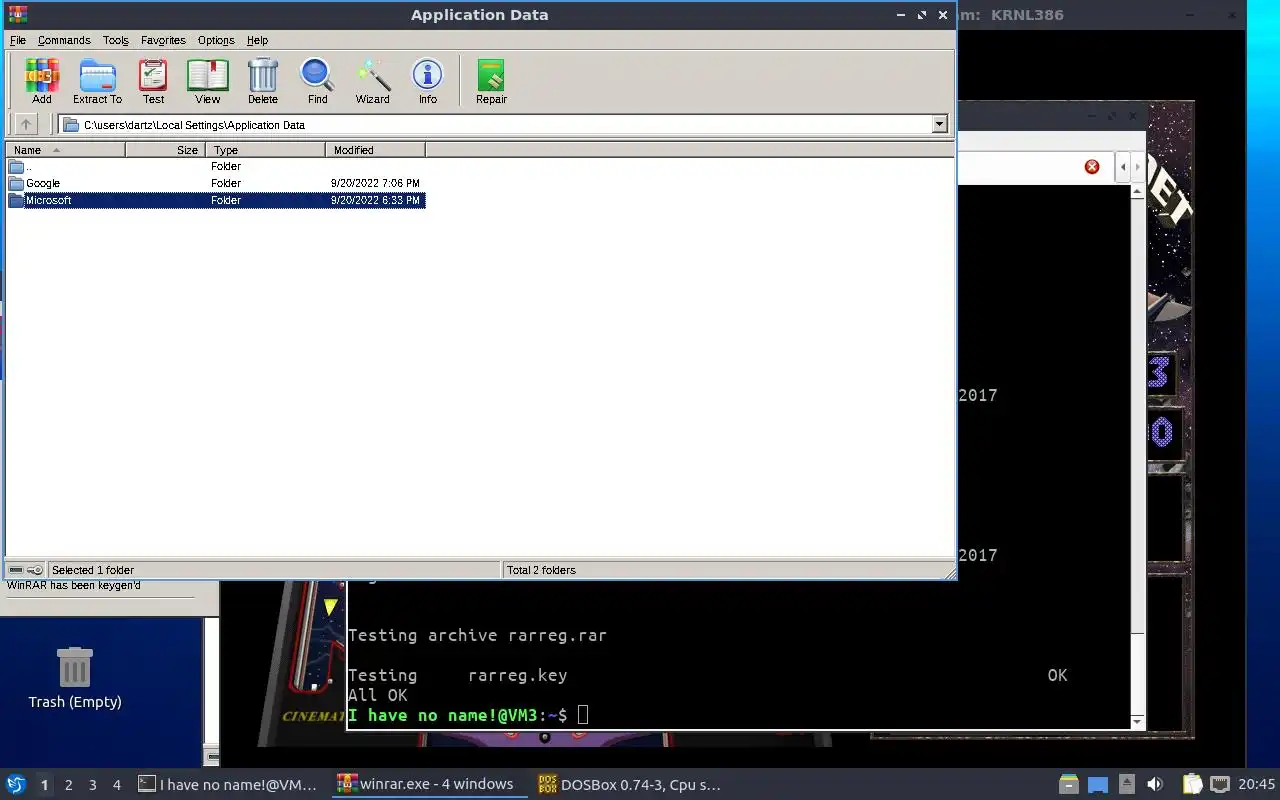Switch to workspace 1
Viewport: 1280px width, 800px height.
pos(44,785)
